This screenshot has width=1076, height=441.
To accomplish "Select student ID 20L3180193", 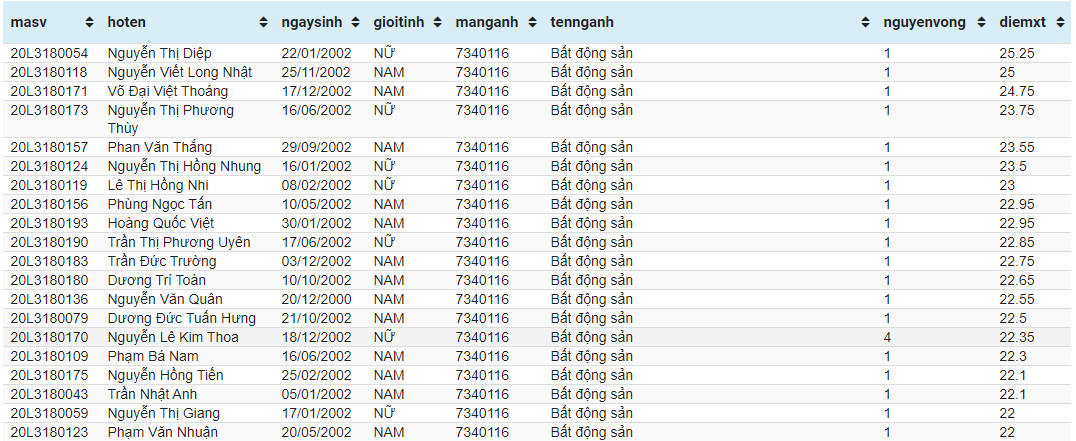I will [49, 224].
